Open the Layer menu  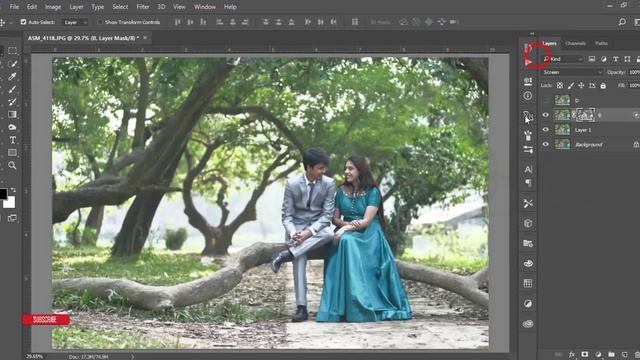click(x=76, y=7)
